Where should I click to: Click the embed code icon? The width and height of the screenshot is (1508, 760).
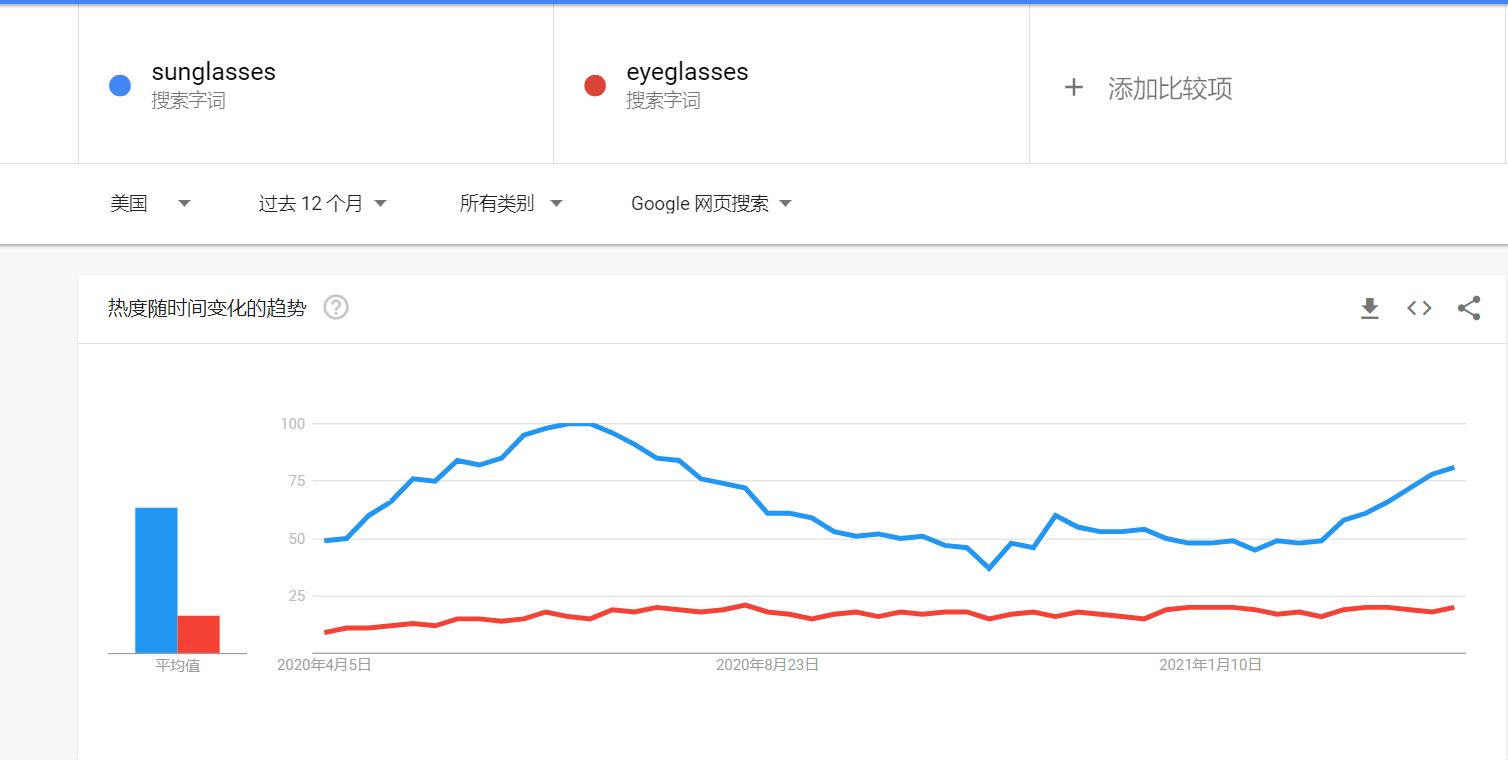point(1419,308)
